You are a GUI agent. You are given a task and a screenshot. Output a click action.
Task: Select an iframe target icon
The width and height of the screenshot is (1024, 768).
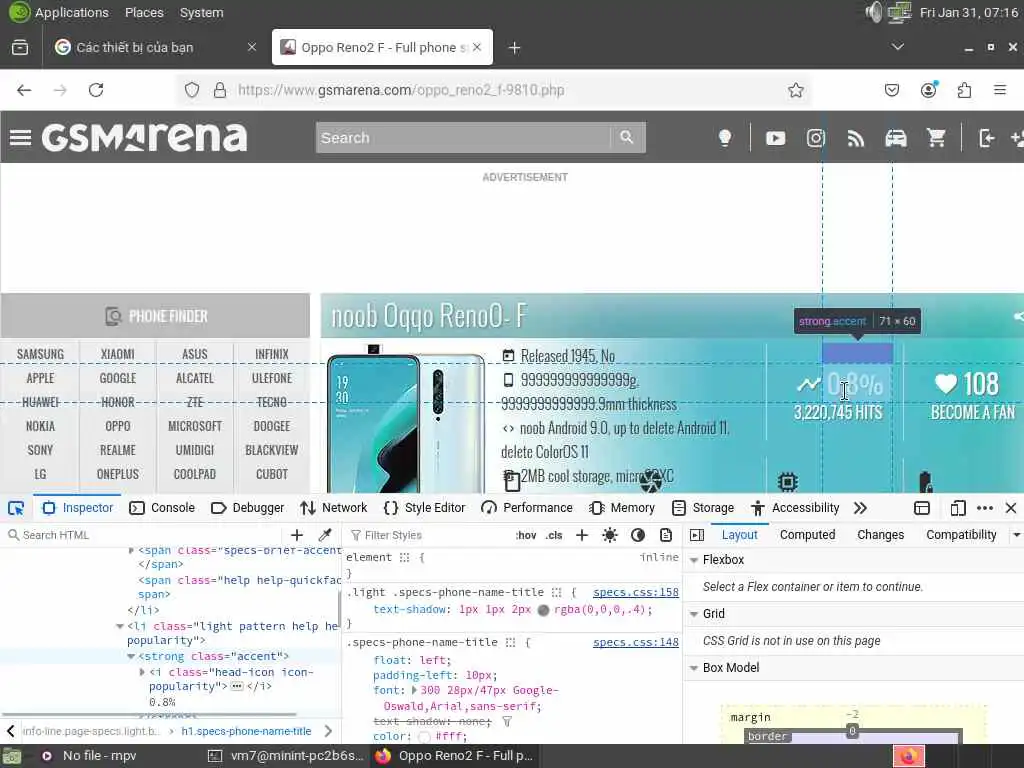tap(921, 508)
